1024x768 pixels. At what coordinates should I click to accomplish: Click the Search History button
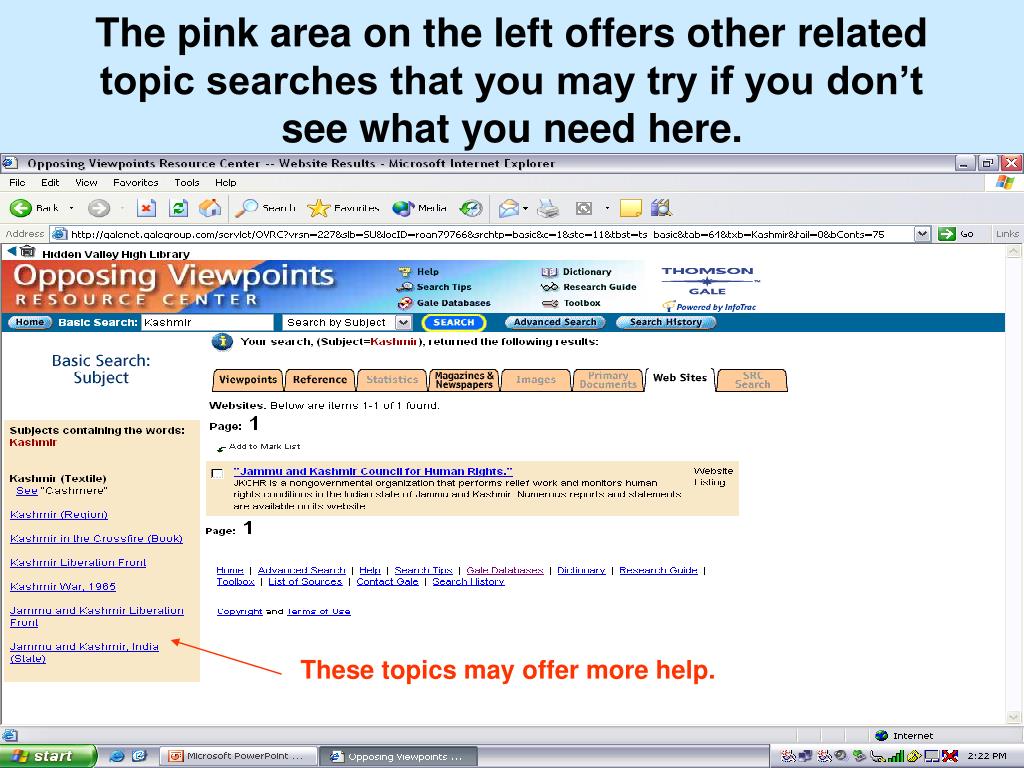pos(665,322)
